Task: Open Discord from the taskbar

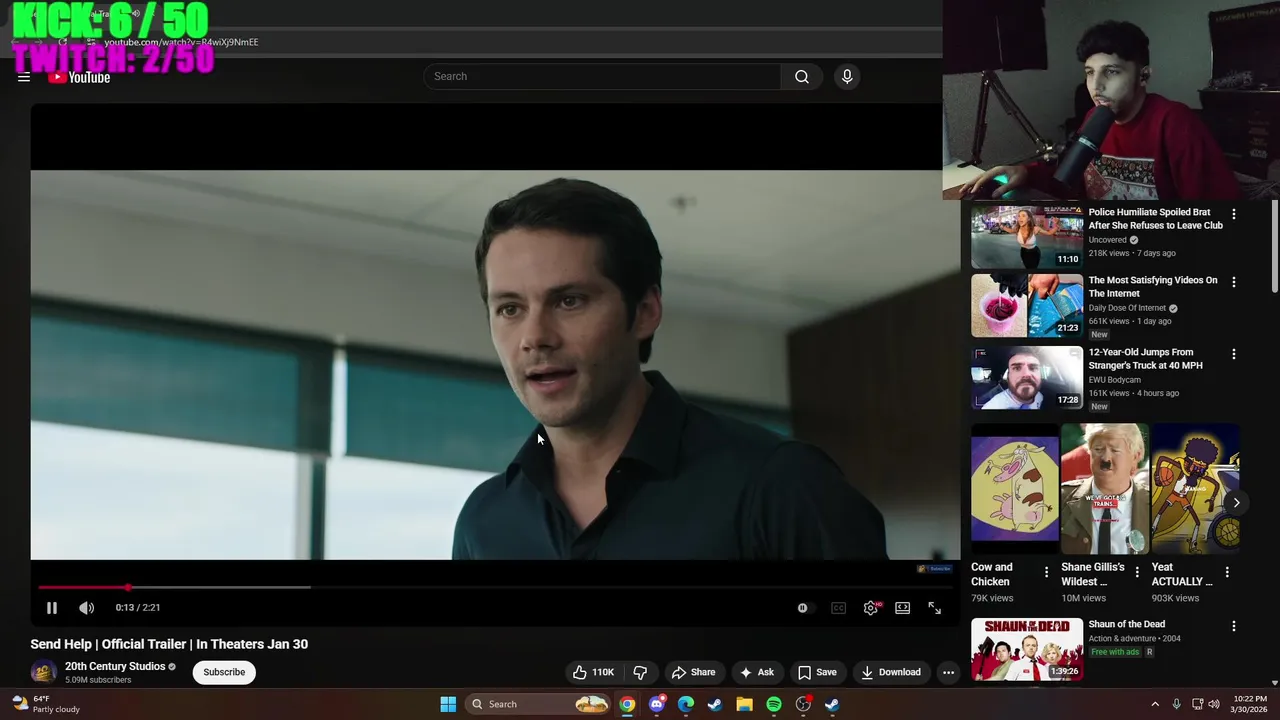Action: 656,704
